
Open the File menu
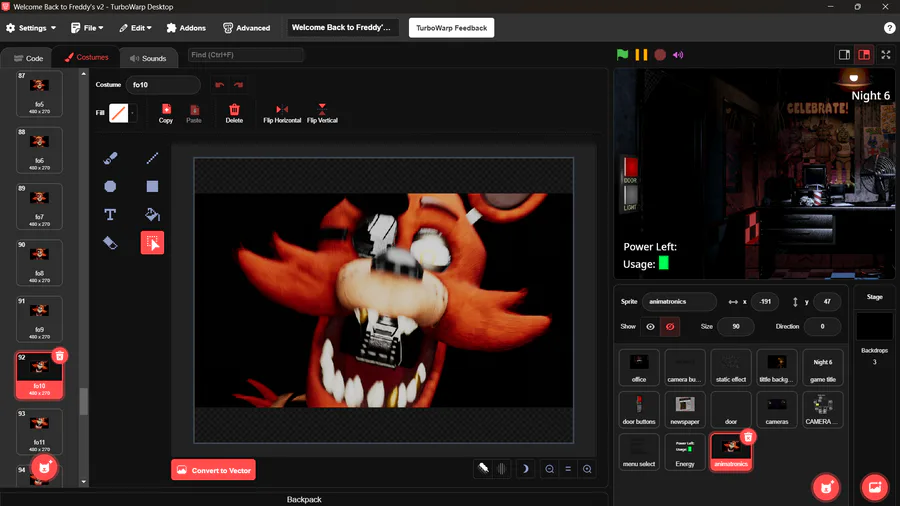[87, 28]
